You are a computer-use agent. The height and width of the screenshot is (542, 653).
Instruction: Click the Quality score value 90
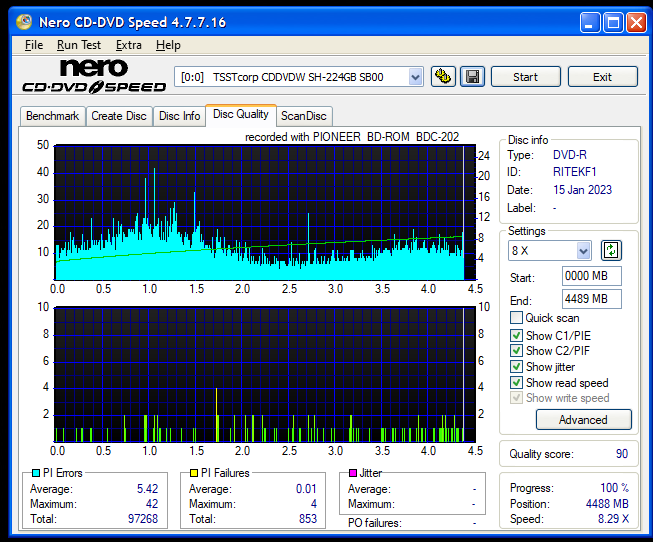point(622,454)
